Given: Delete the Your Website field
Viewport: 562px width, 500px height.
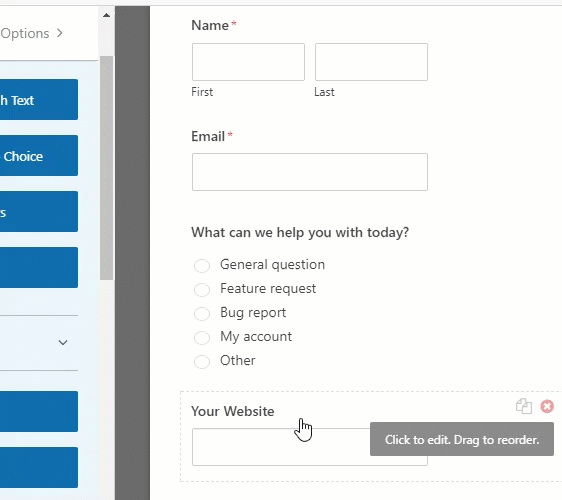Looking at the screenshot, I should coord(547,406).
